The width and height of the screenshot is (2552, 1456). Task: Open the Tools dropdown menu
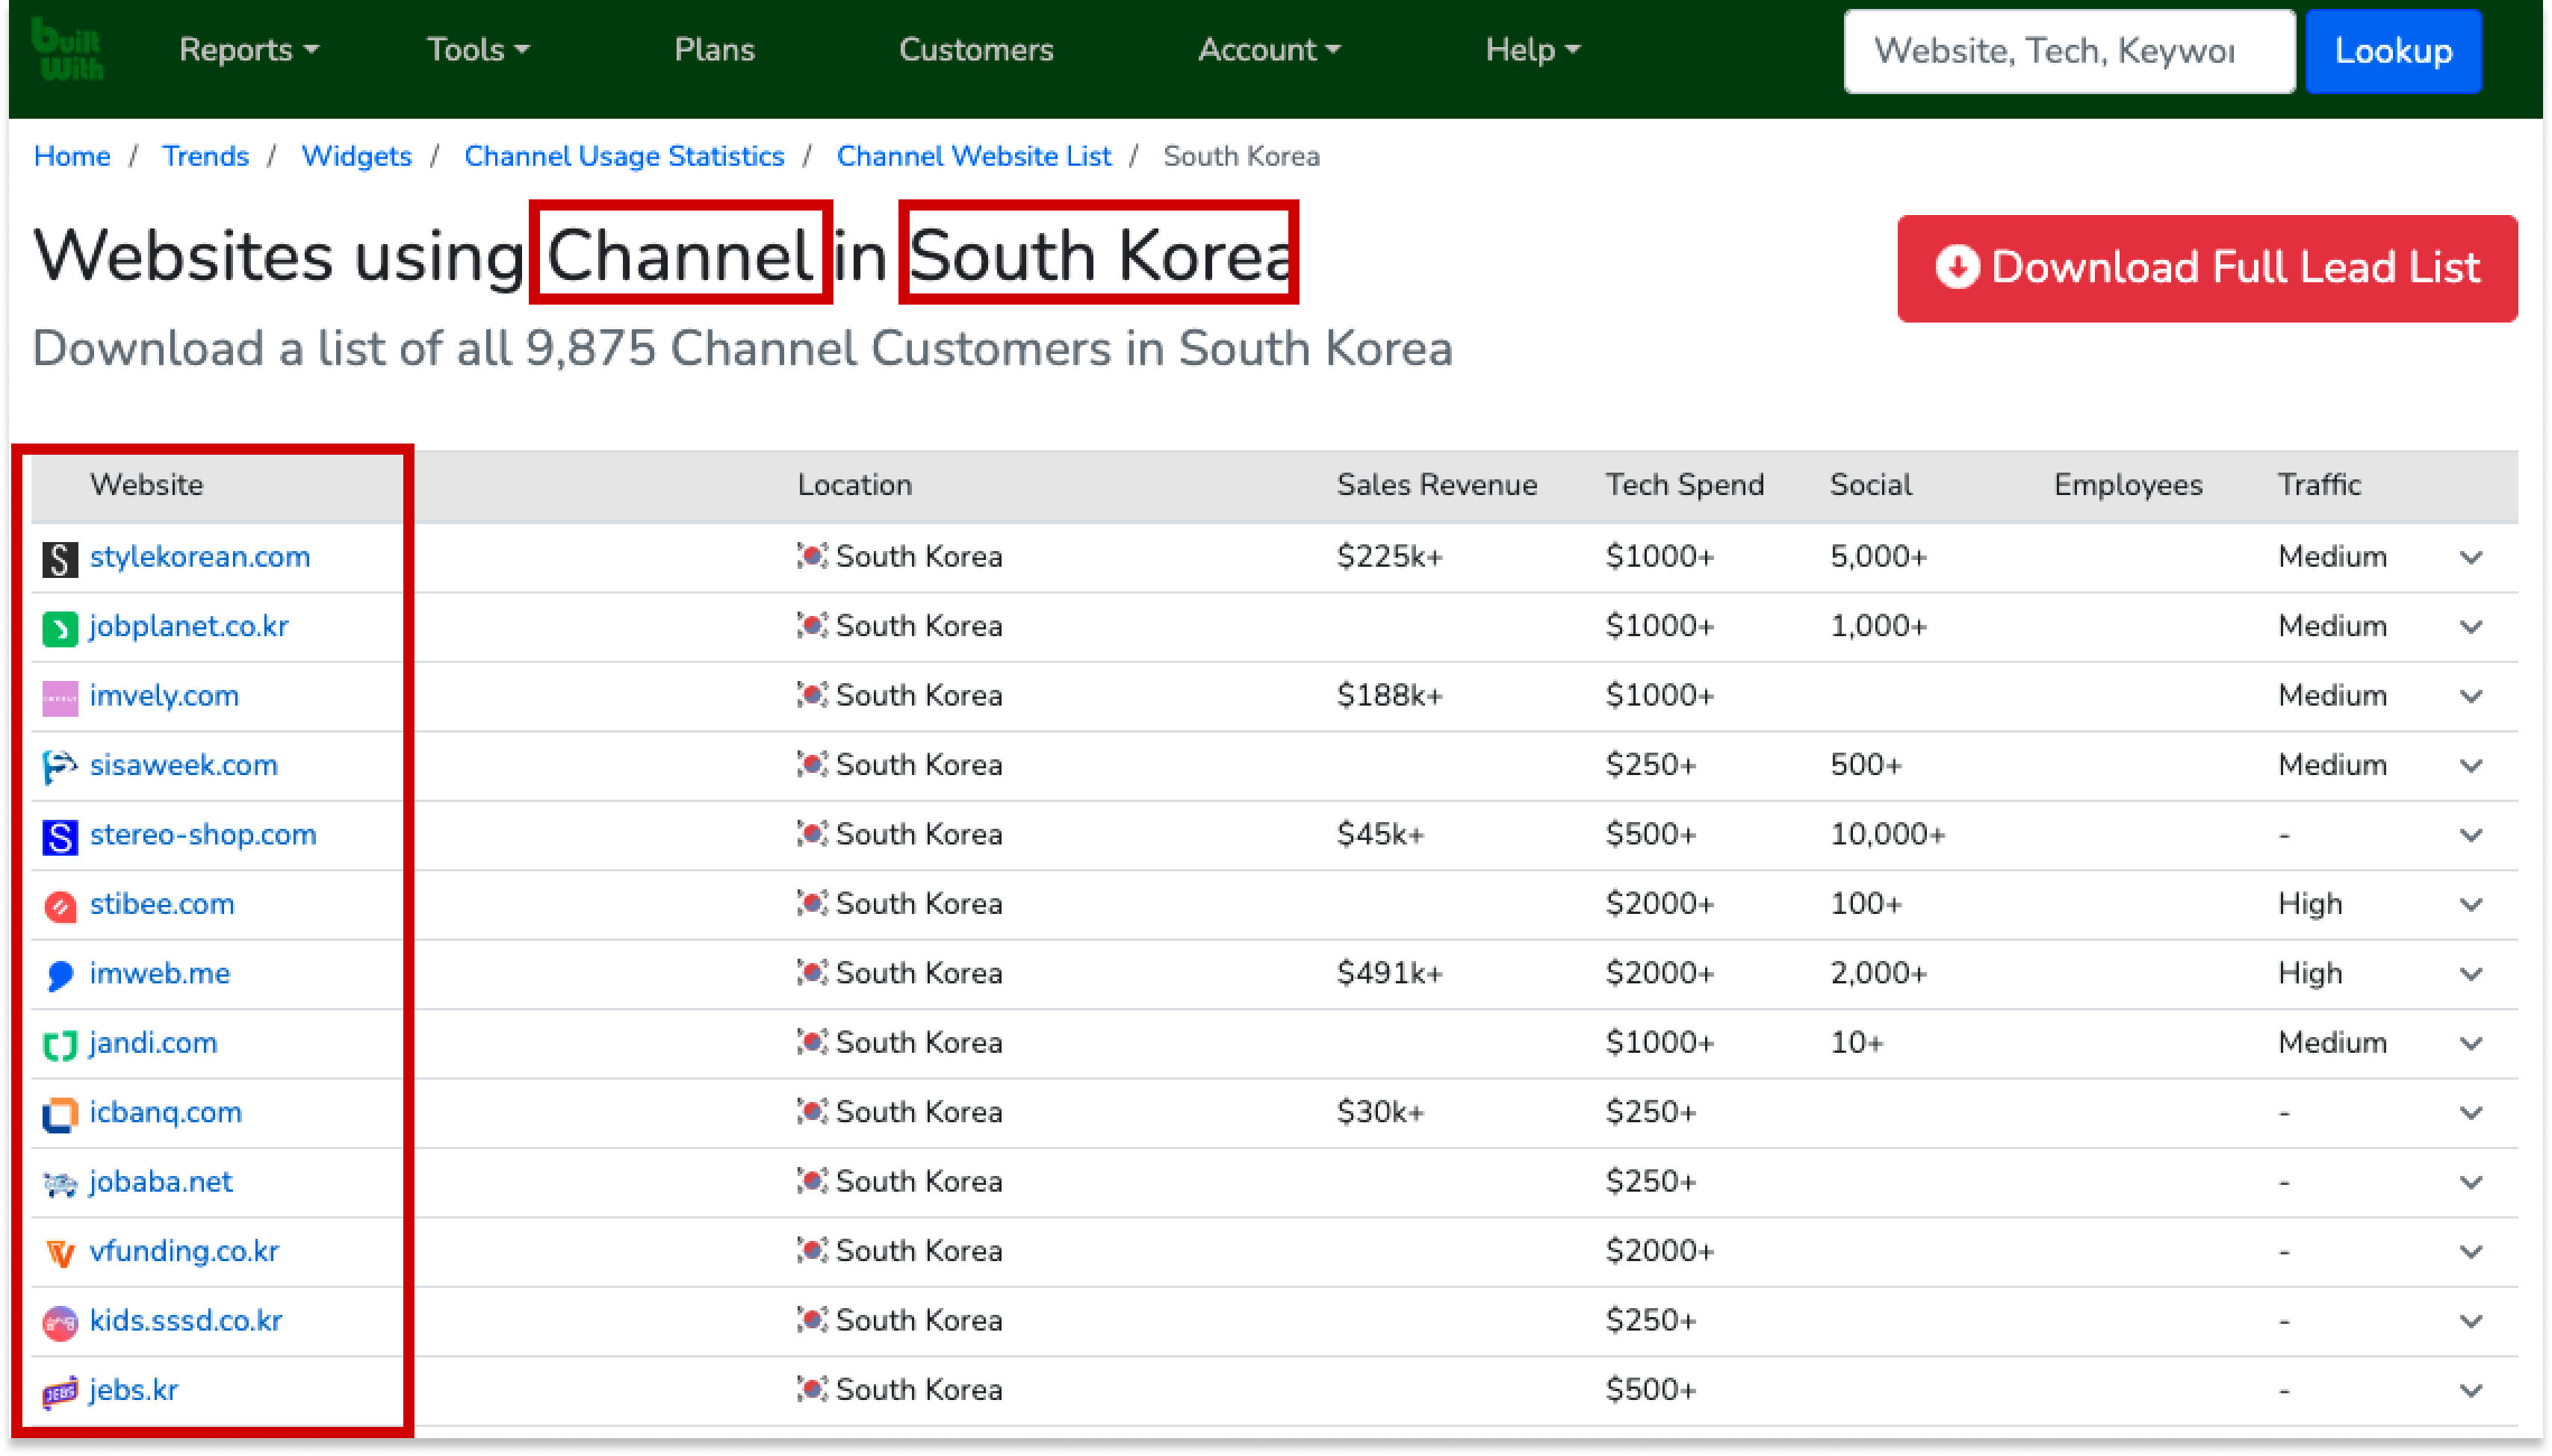478,50
